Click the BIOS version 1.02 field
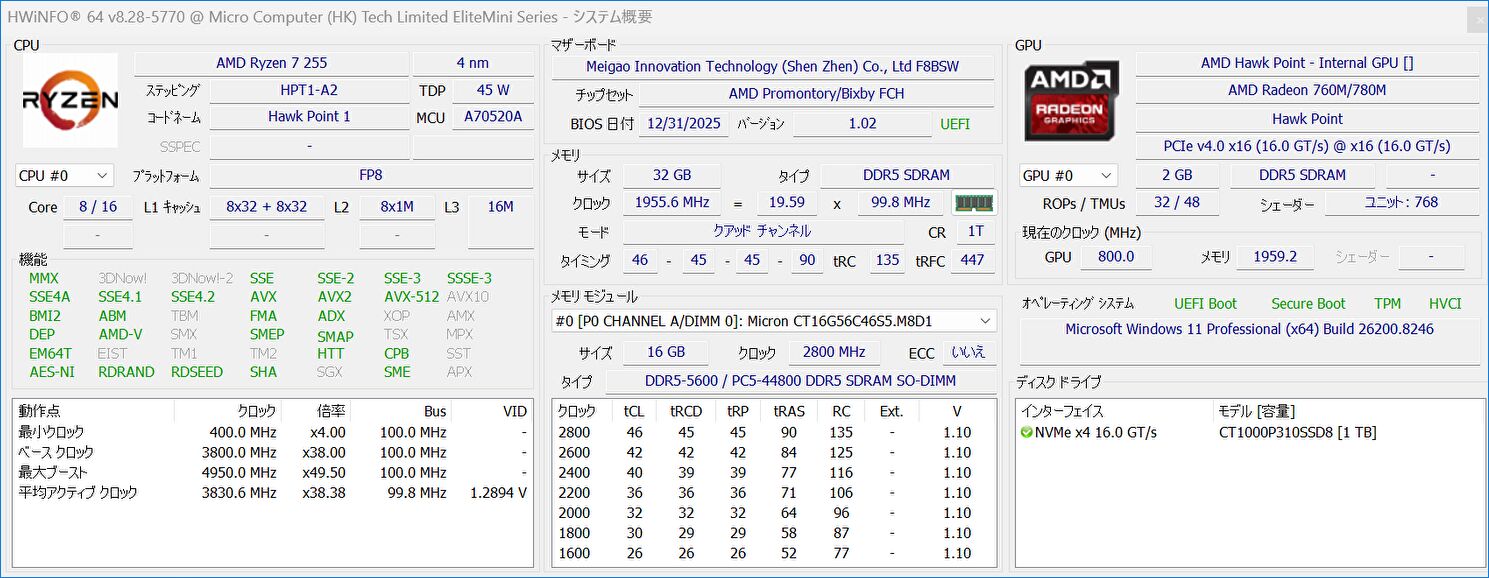Screen dimensions: 1489x578 861,124
